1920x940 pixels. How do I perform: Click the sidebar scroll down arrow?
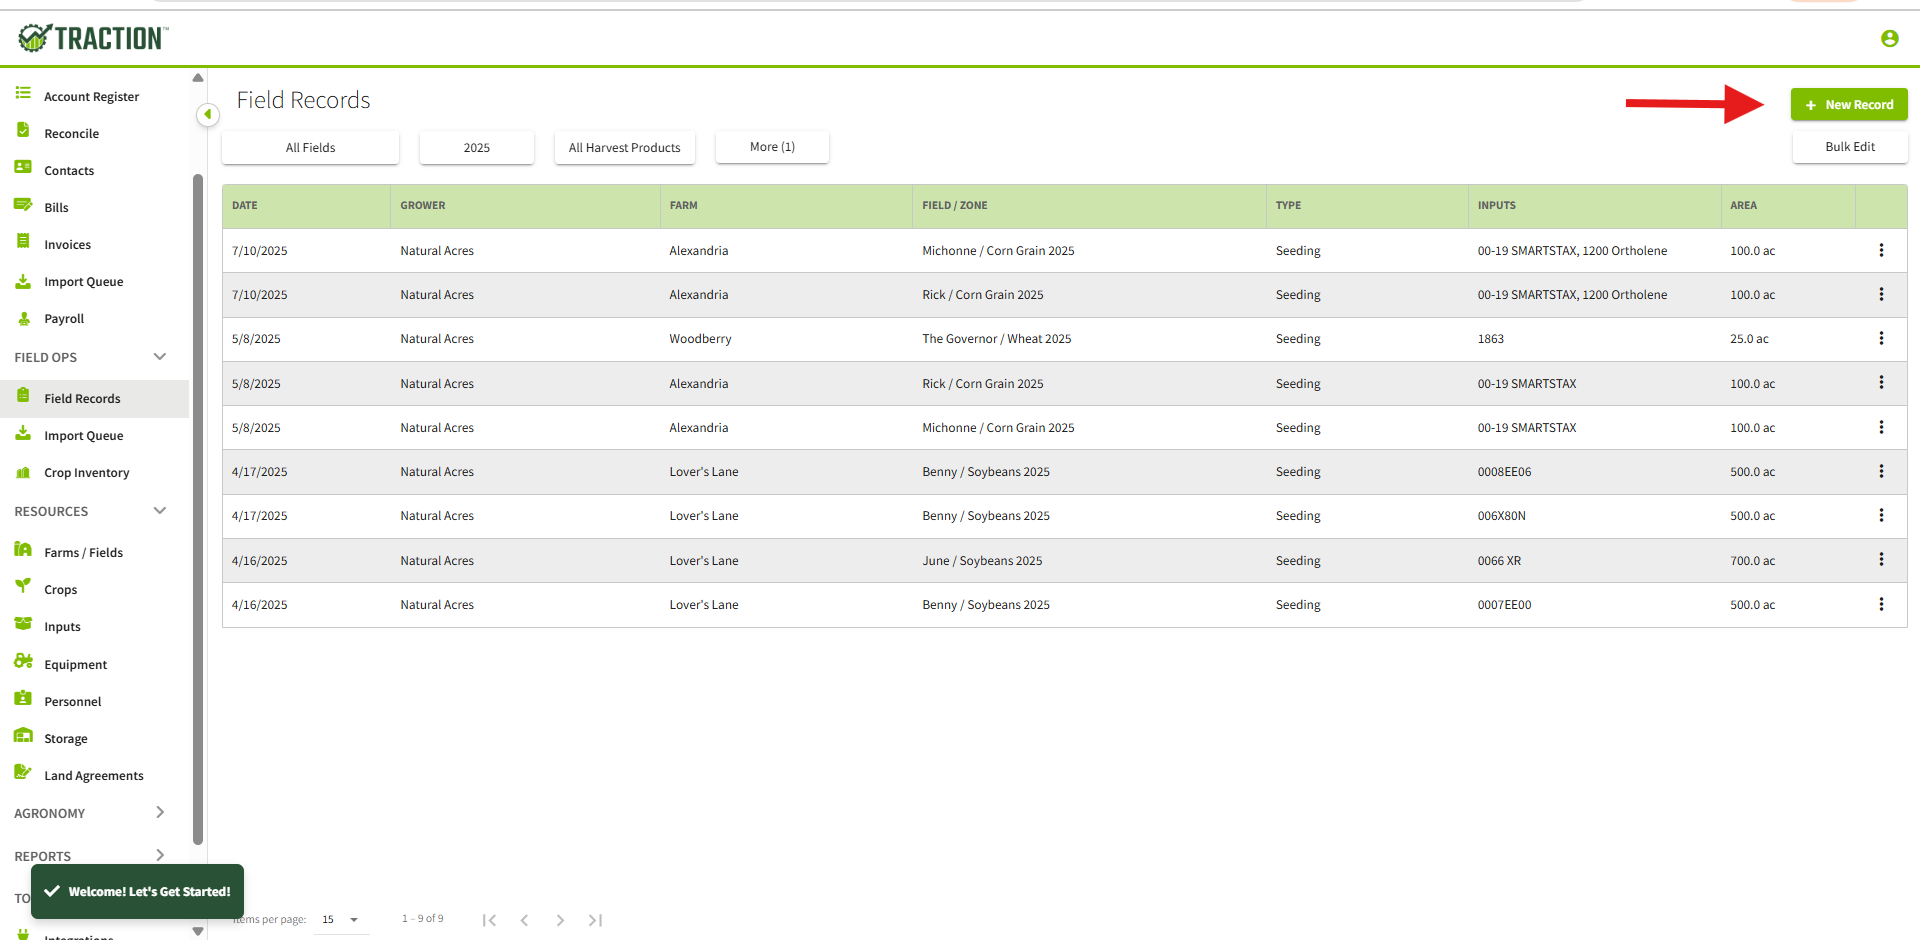[x=198, y=931]
